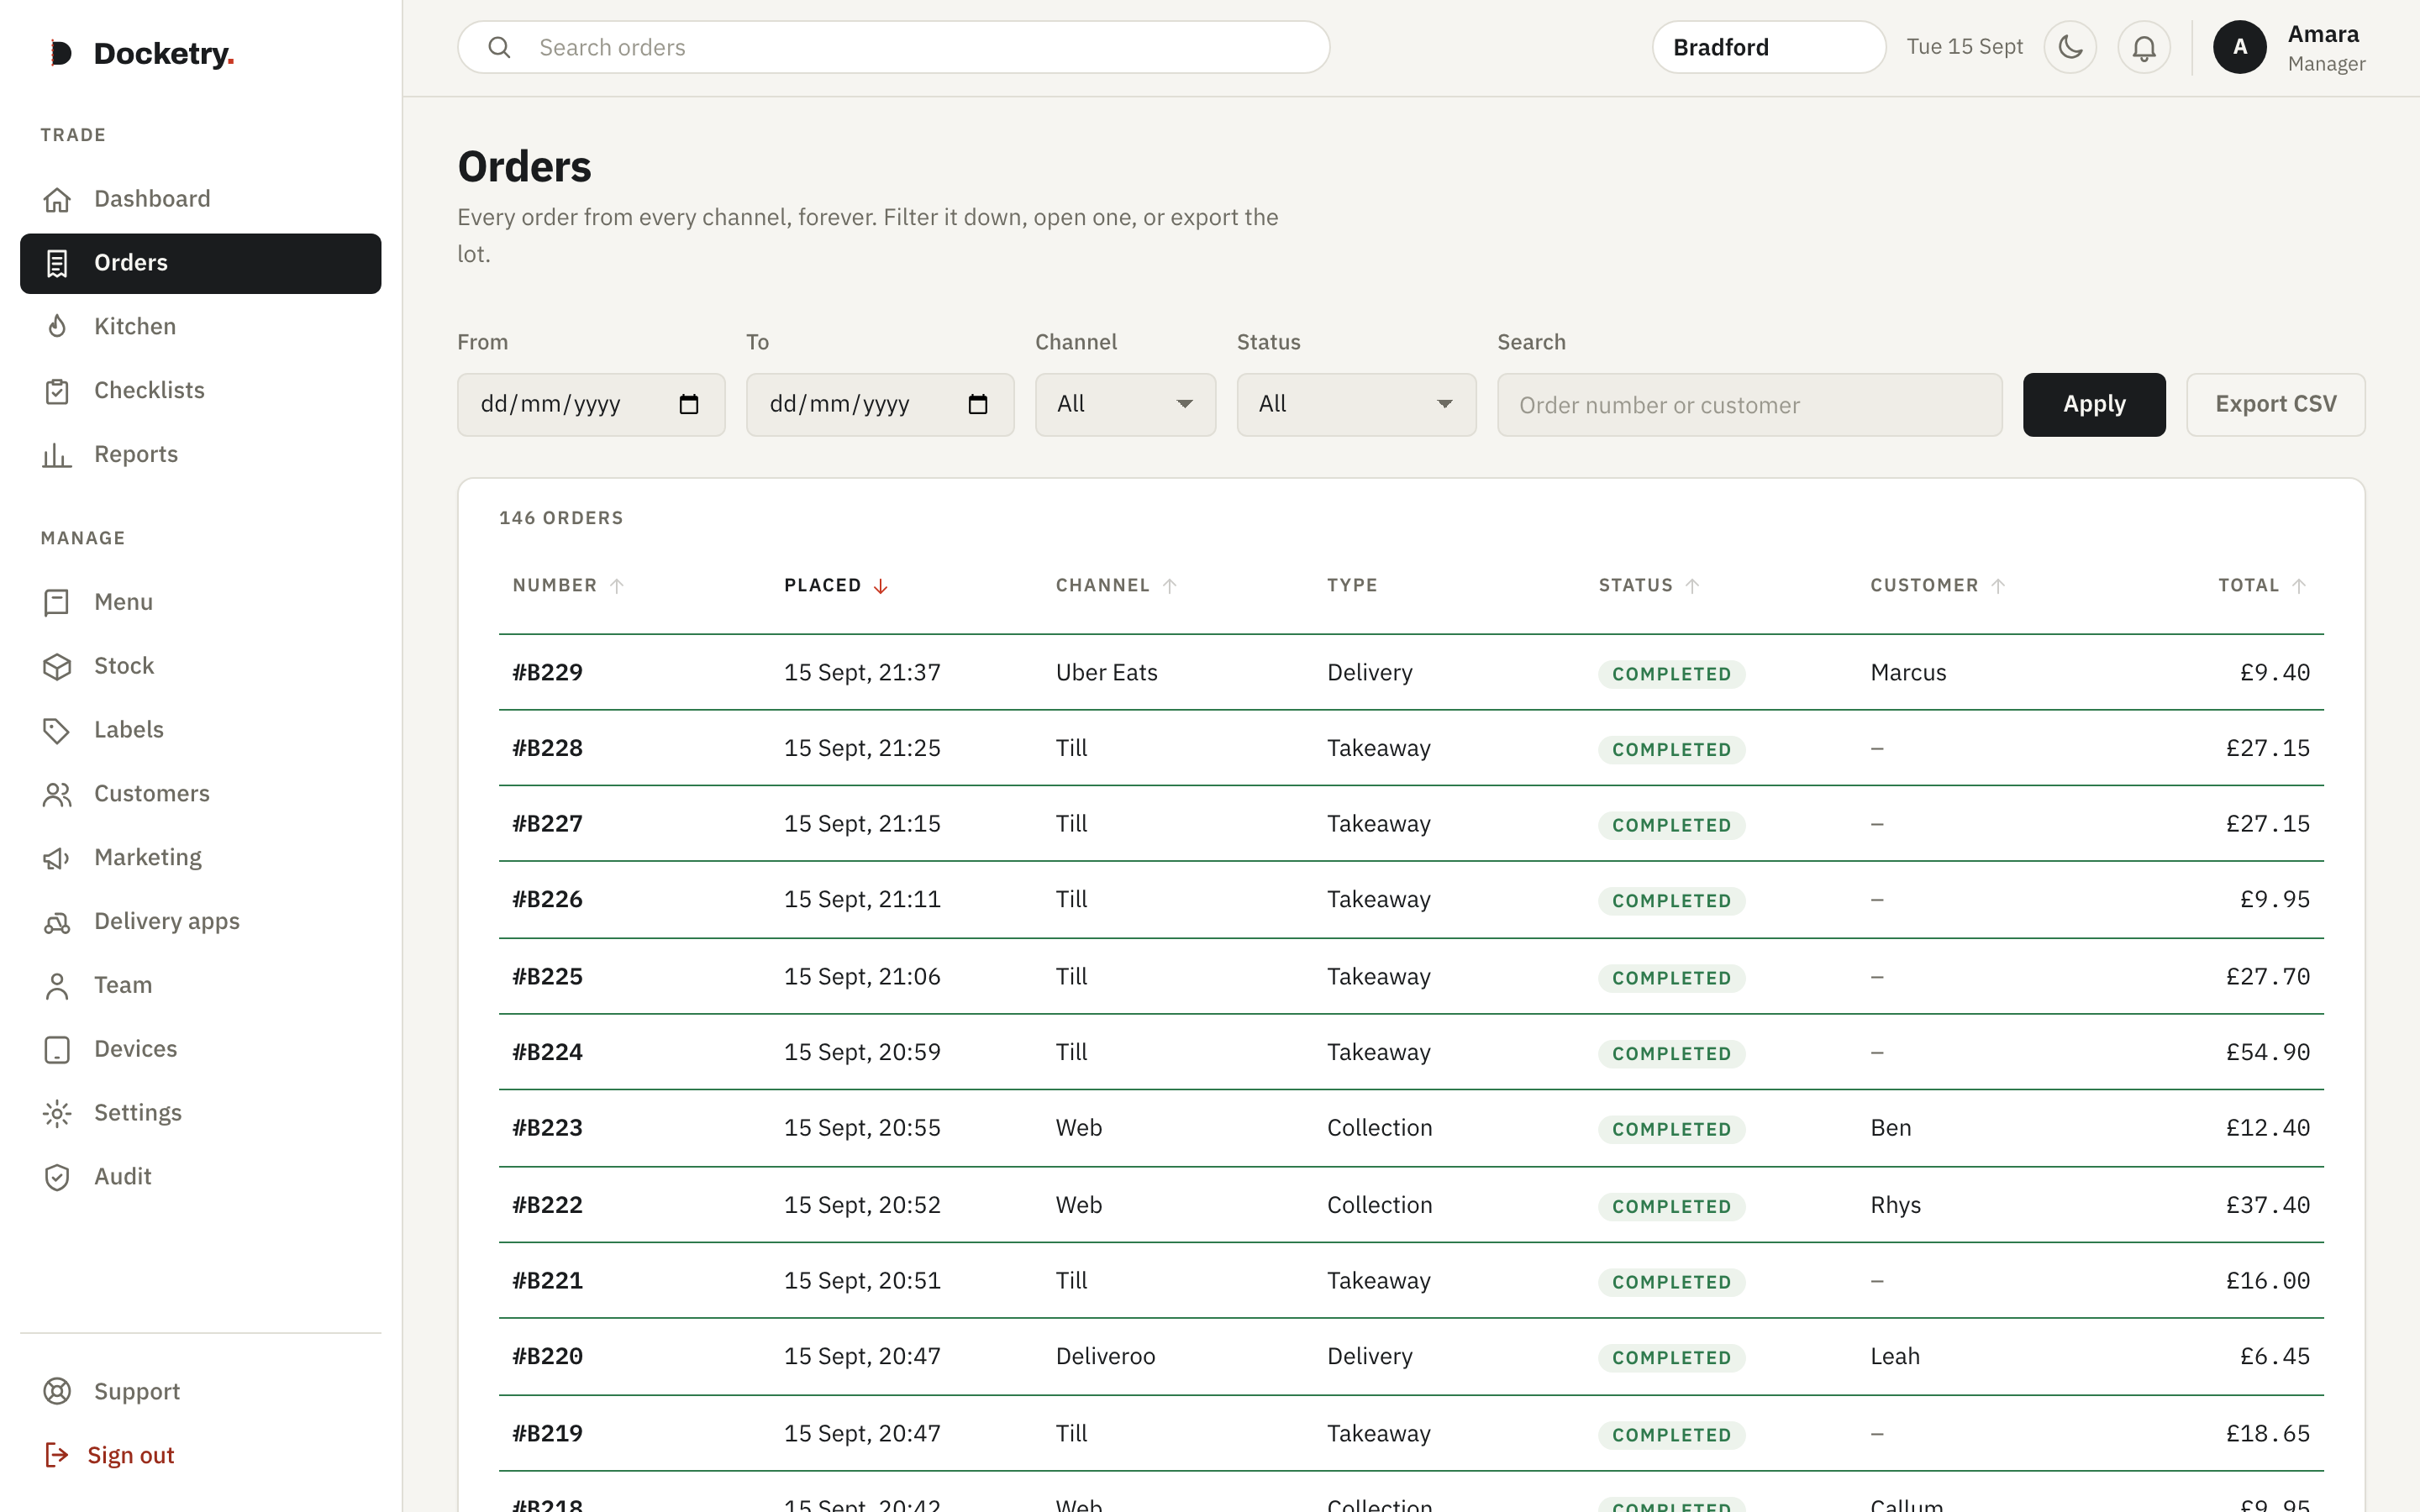2420x1512 pixels.
Task: Click the Support lifebuoy icon
Action: (x=57, y=1391)
